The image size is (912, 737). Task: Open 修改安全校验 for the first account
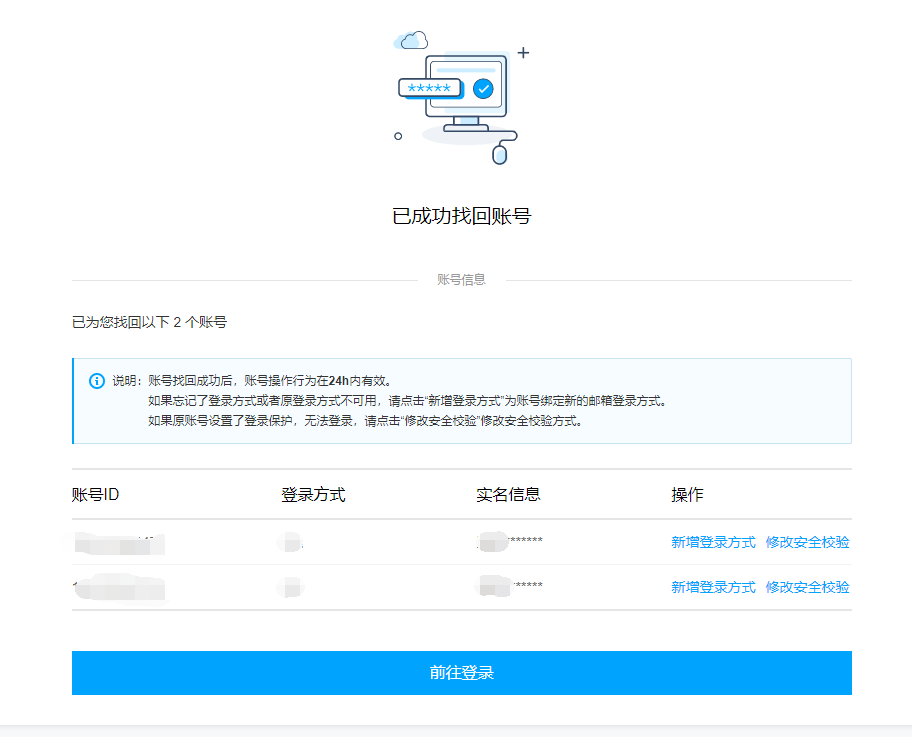[x=807, y=542]
